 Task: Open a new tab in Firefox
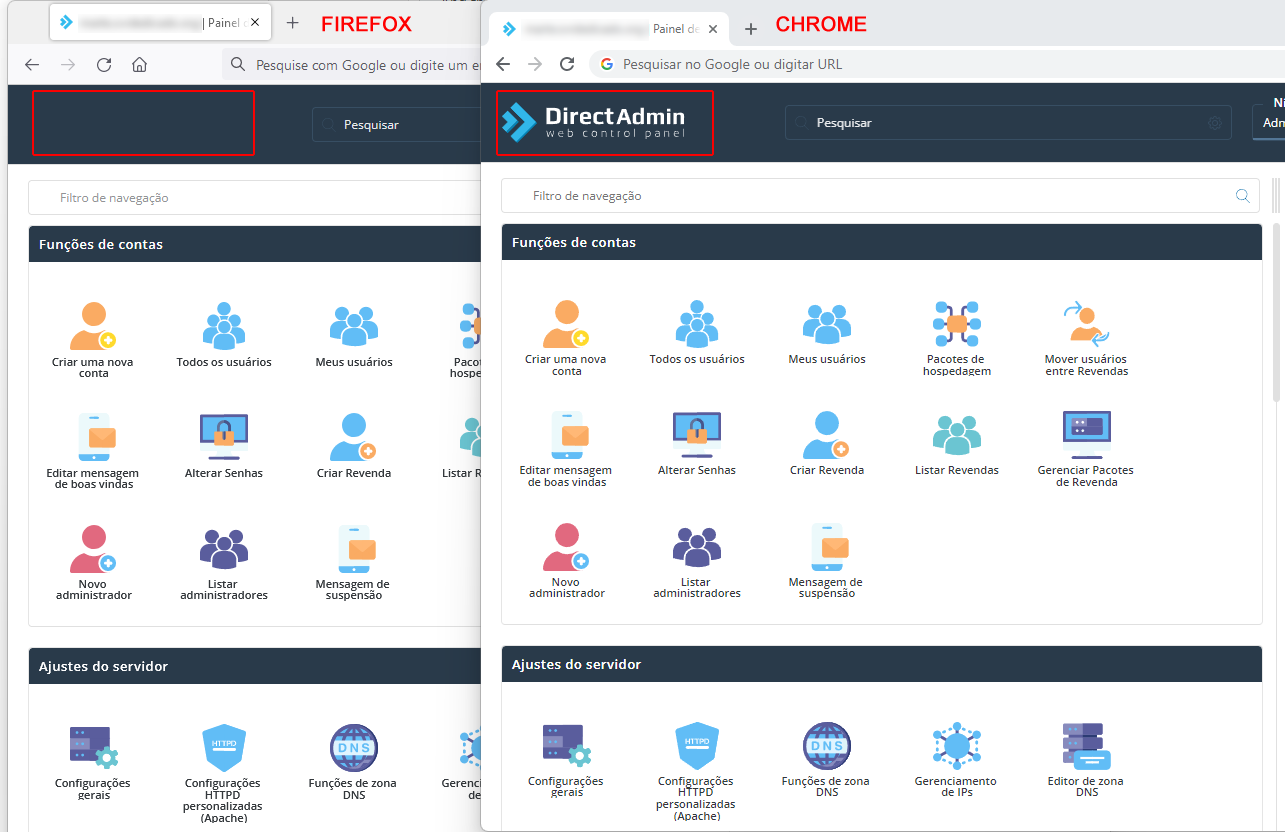[x=292, y=23]
